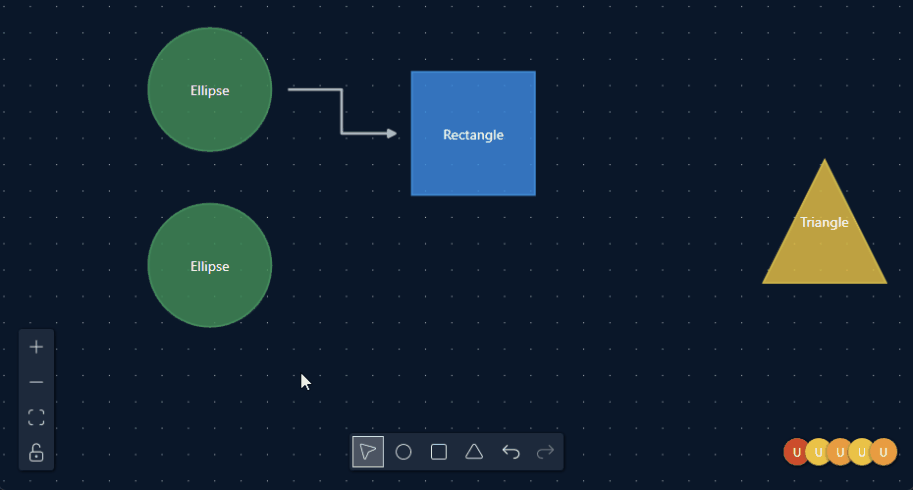Zoom out with the minus button
Screen dimensions: 913x490
[36, 382]
